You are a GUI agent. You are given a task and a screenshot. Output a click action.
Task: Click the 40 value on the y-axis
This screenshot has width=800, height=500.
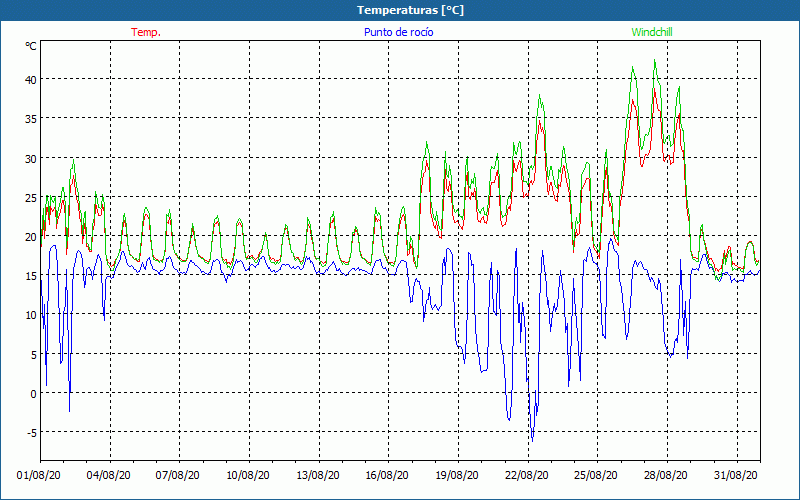coord(31,80)
